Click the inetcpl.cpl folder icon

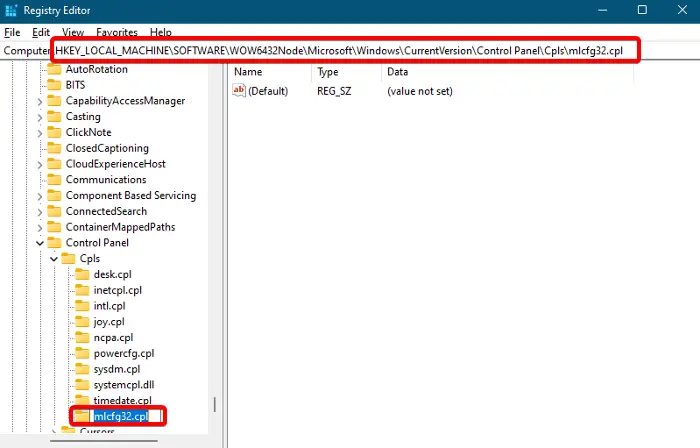(x=82, y=290)
